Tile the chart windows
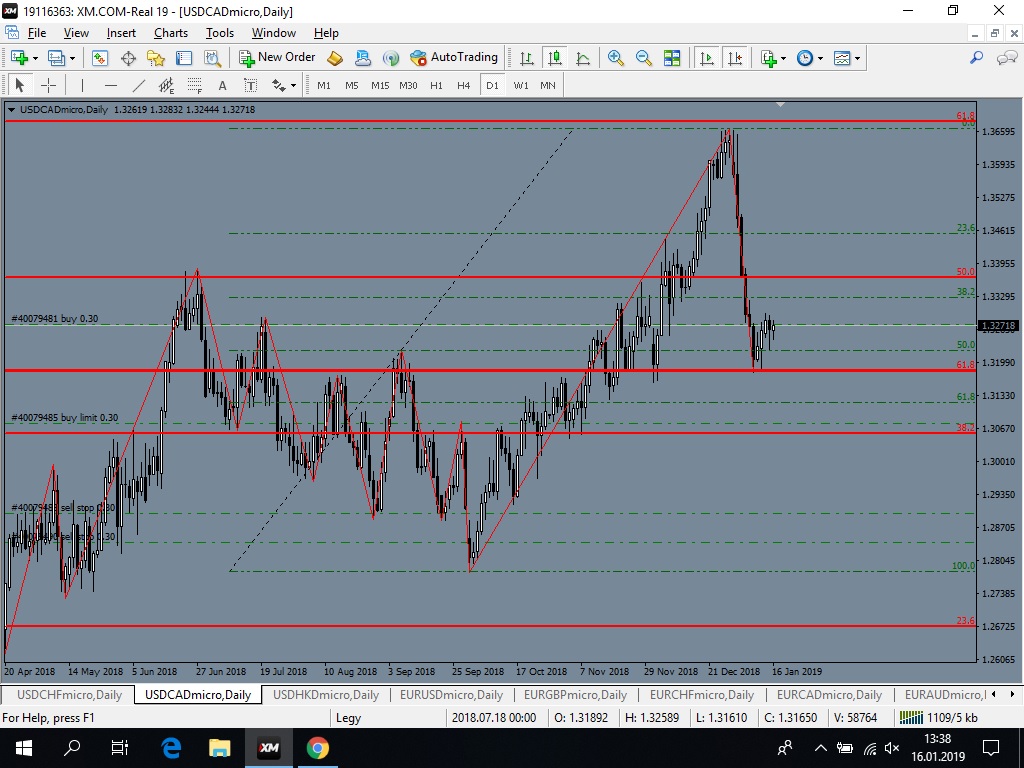This screenshot has height=768, width=1024. pos(671,58)
